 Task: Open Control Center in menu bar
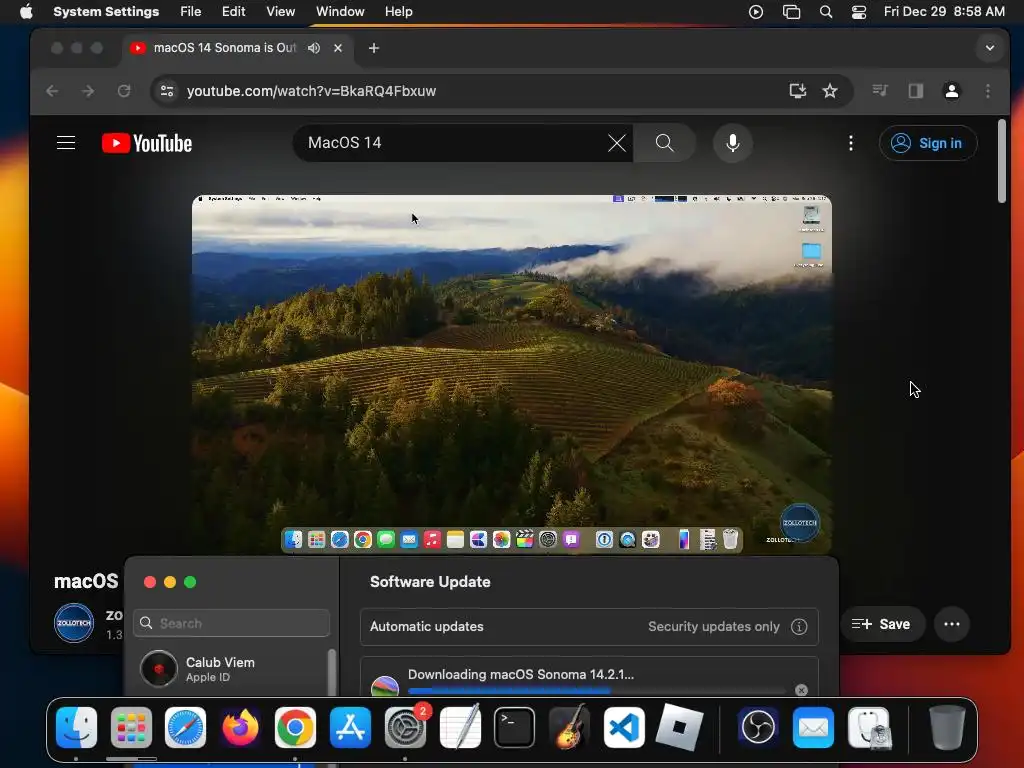coord(859,12)
